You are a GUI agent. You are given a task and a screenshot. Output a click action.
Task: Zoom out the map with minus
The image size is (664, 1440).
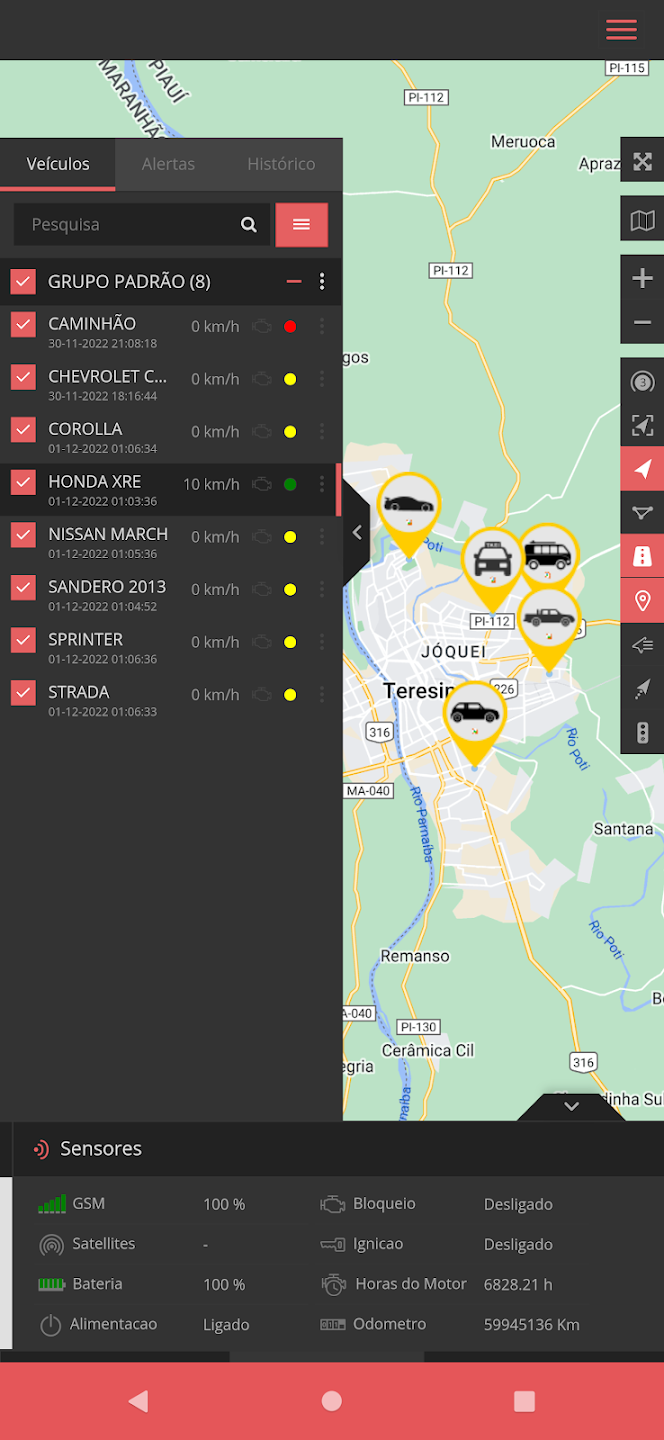[642, 323]
